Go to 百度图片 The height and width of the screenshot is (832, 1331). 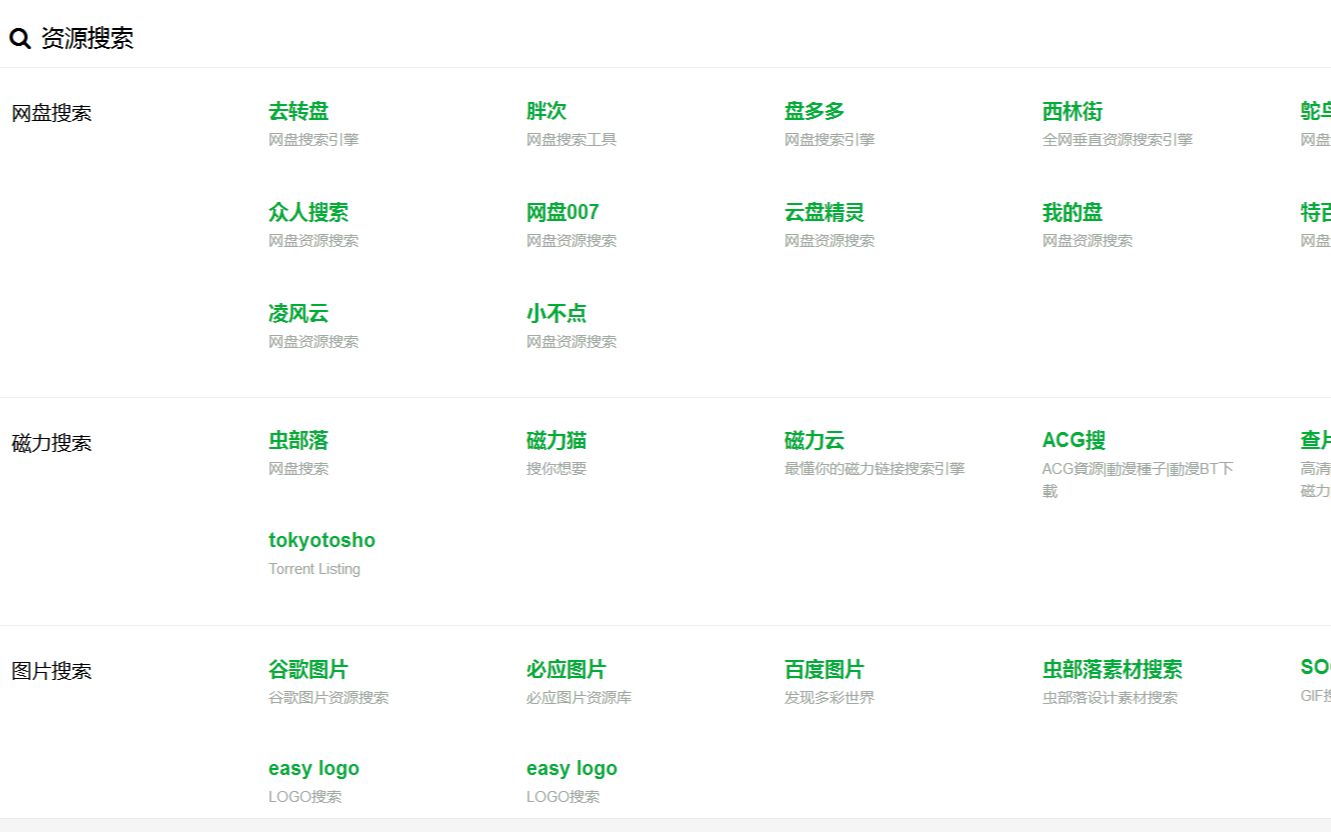pos(824,669)
